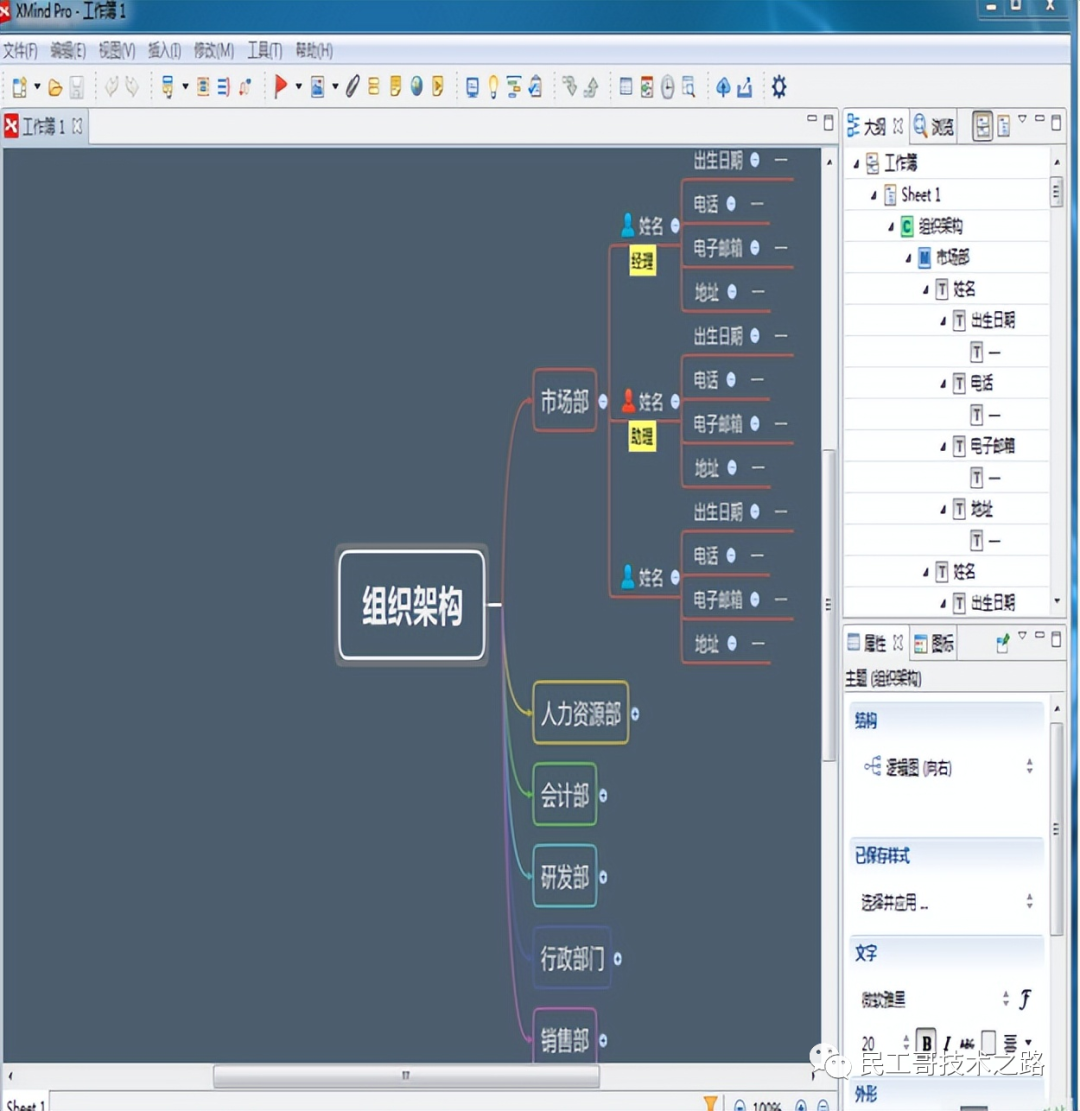Open settings gear icon in toolbar
The height and width of the screenshot is (1111, 1080).
[779, 87]
